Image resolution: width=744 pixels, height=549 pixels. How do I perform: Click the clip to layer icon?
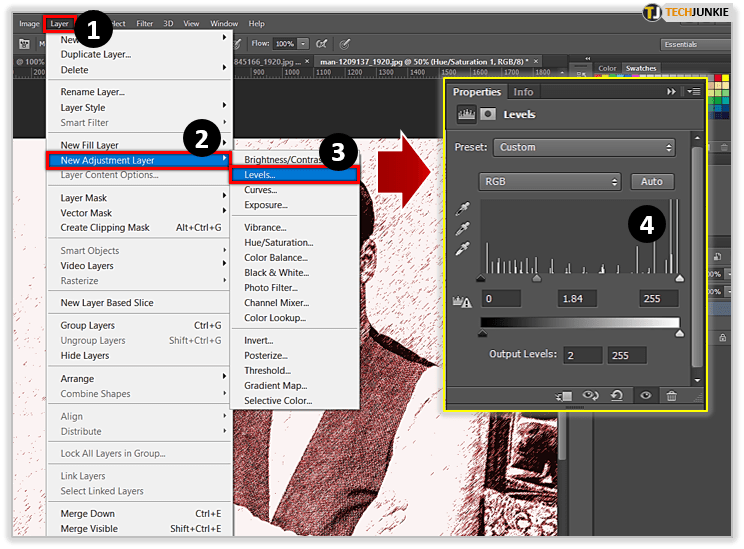coord(565,396)
